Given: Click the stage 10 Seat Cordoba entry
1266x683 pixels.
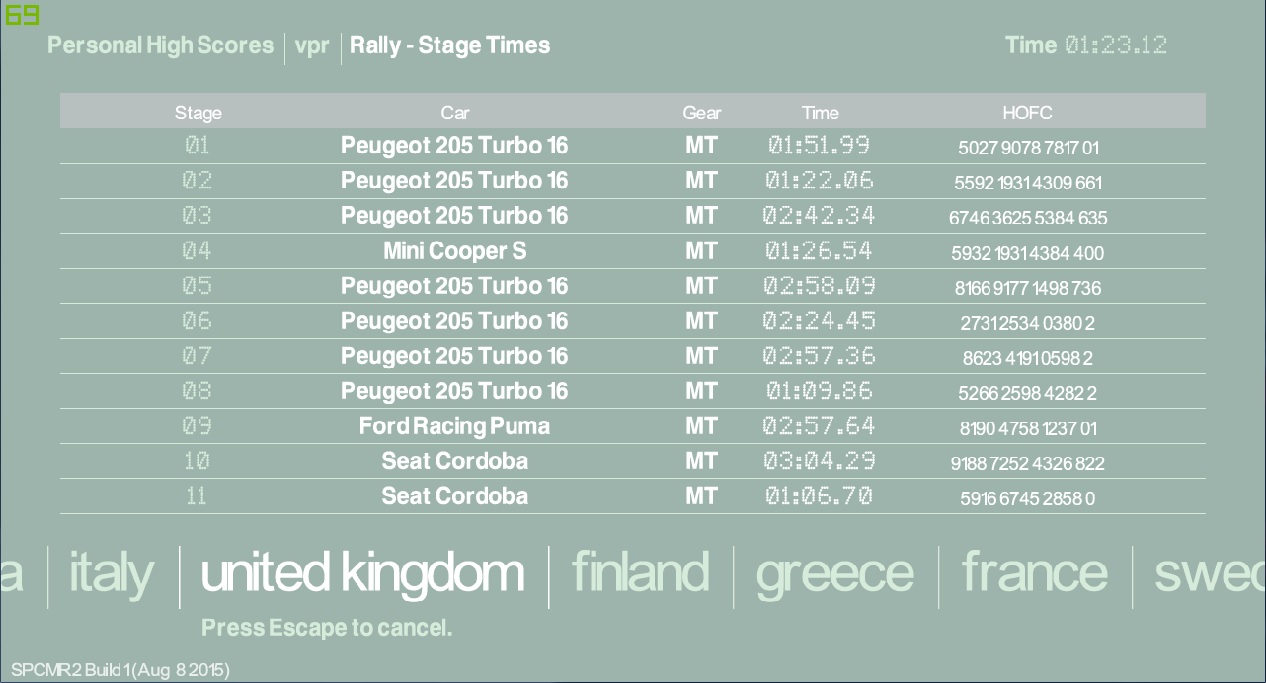Looking at the screenshot, I should (x=454, y=461).
